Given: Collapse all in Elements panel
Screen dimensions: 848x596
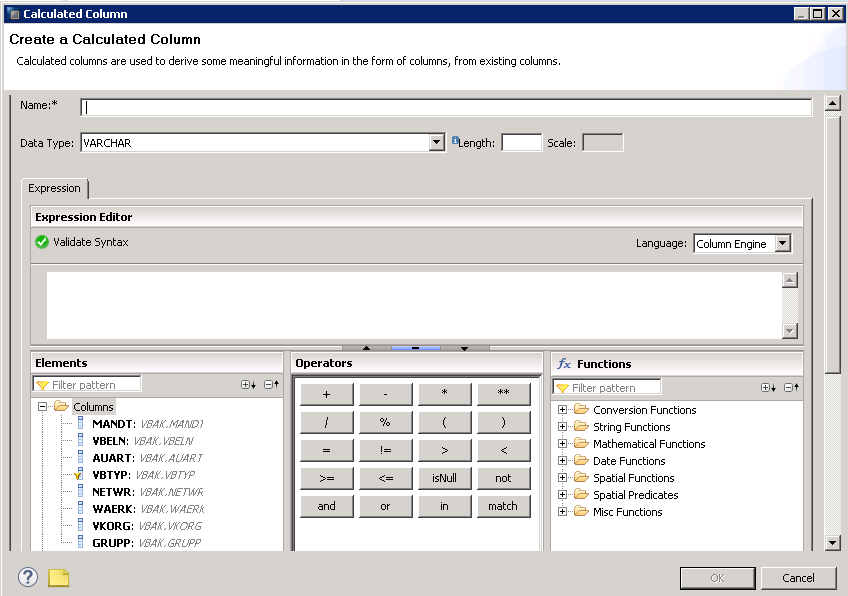Looking at the screenshot, I should click(271, 385).
